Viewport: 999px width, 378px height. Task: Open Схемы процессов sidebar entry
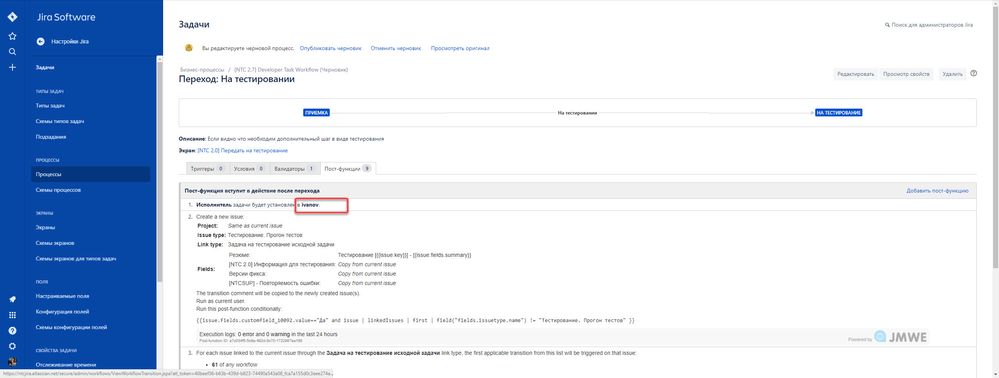pos(58,190)
